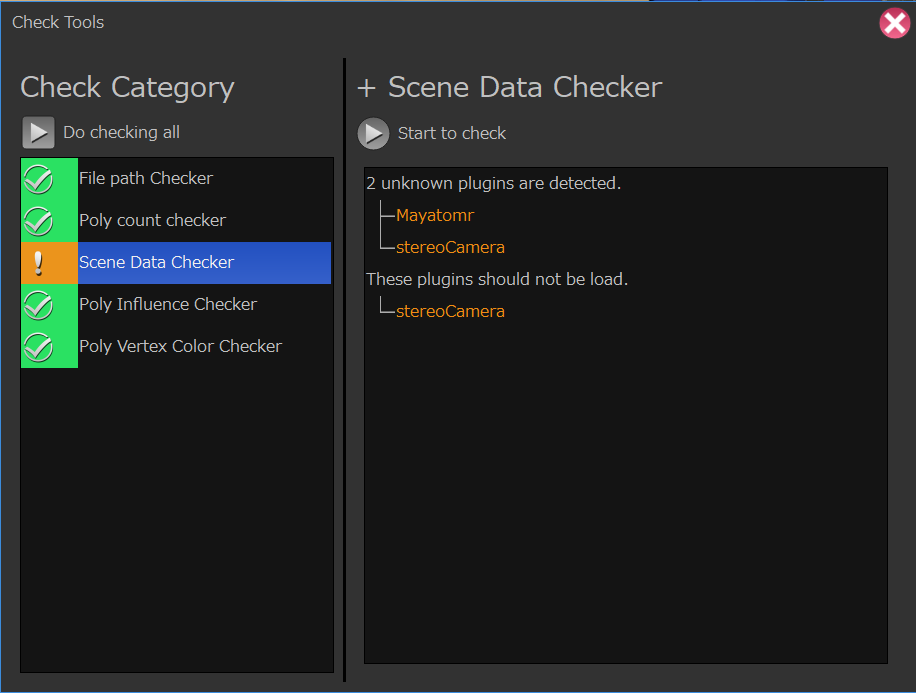The height and width of the screenshot is (693, 916).
Task: Select the Mayatomr plugin entry
Action: pyautogui.click(x=434, y=216)
